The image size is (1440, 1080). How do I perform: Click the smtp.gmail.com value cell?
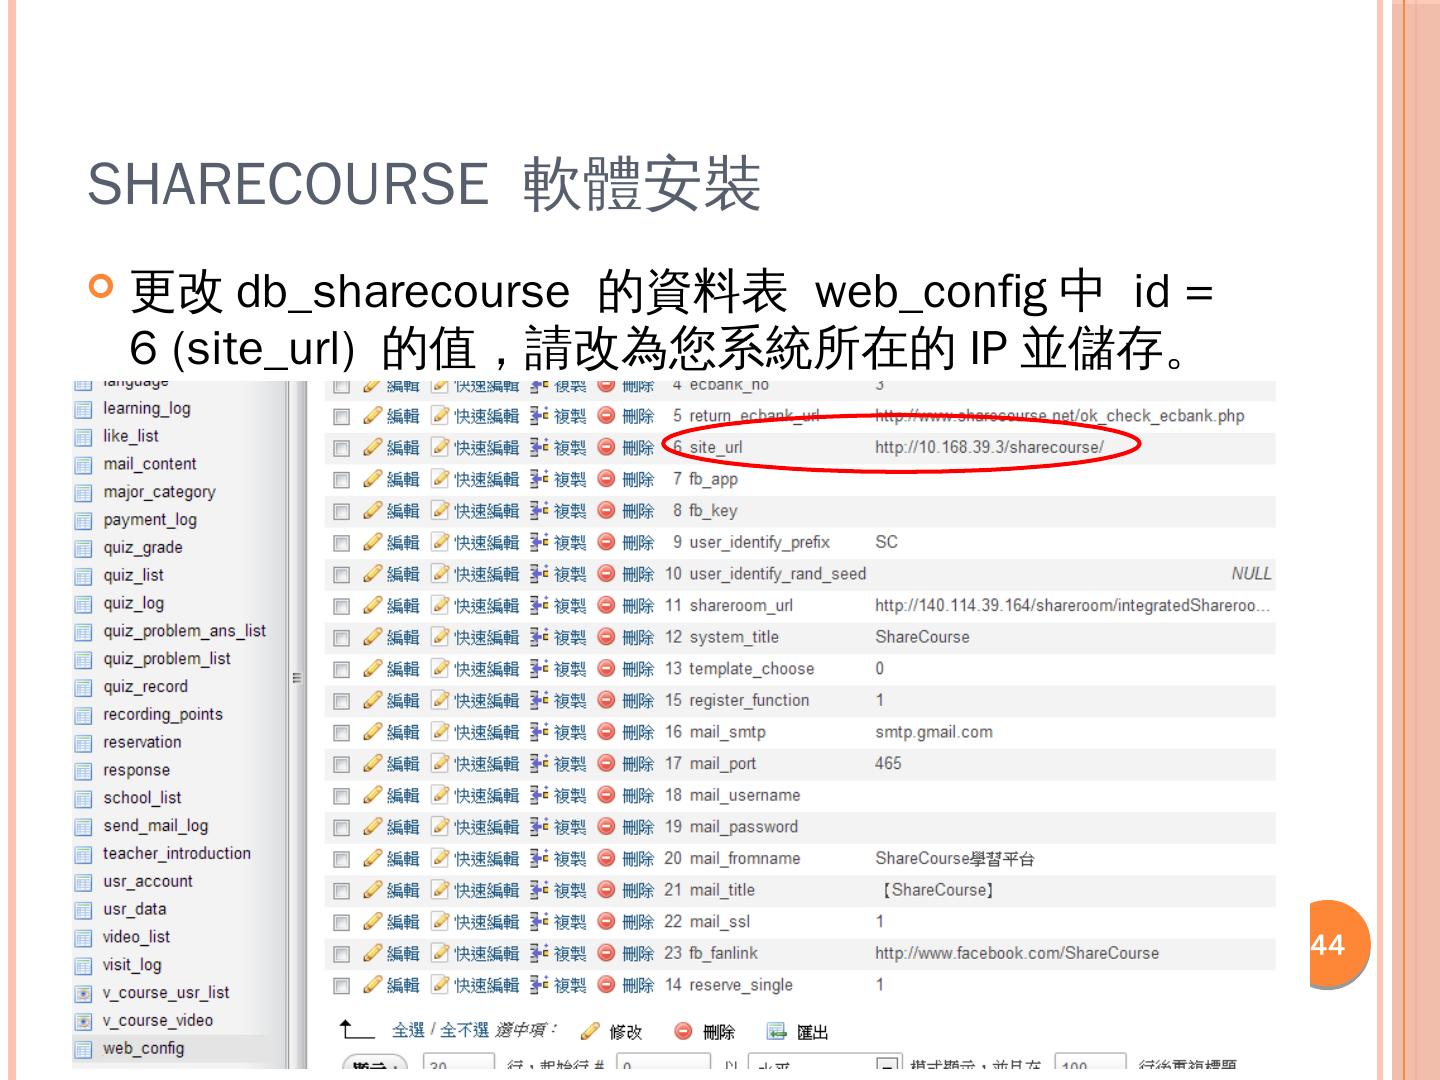[934, 732]
